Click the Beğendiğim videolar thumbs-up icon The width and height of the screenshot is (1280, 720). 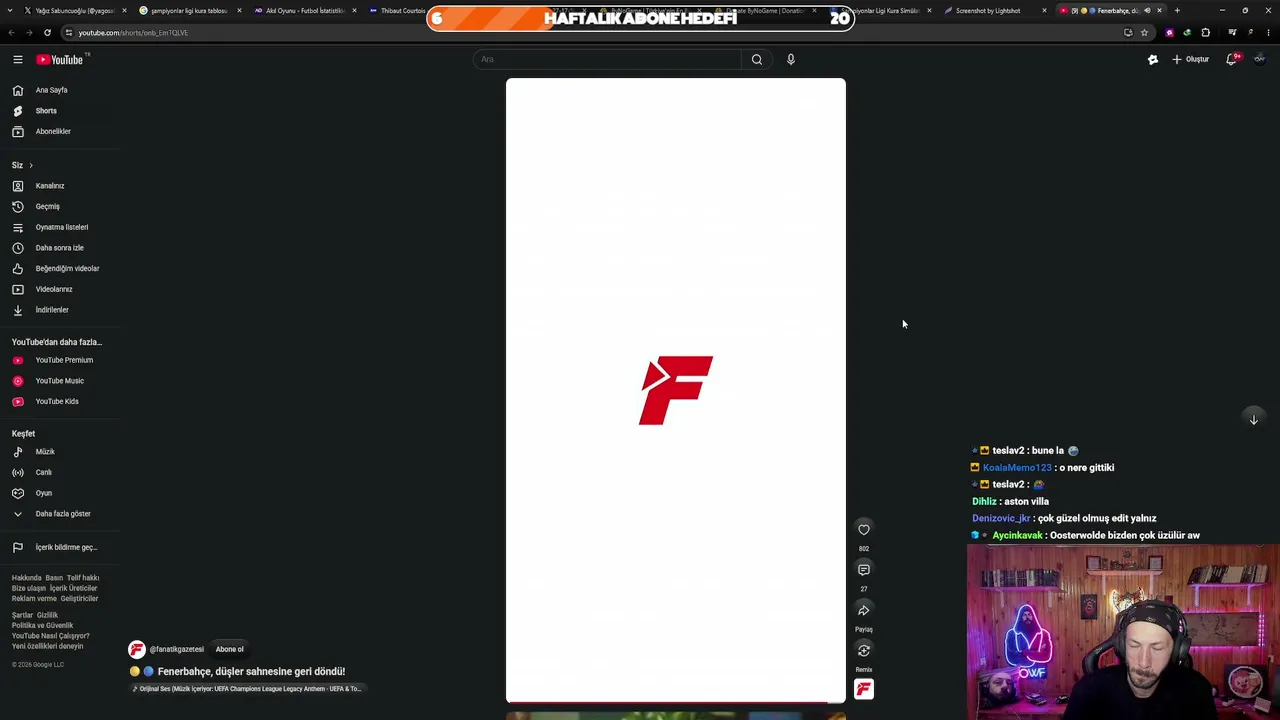coord(17,269)
